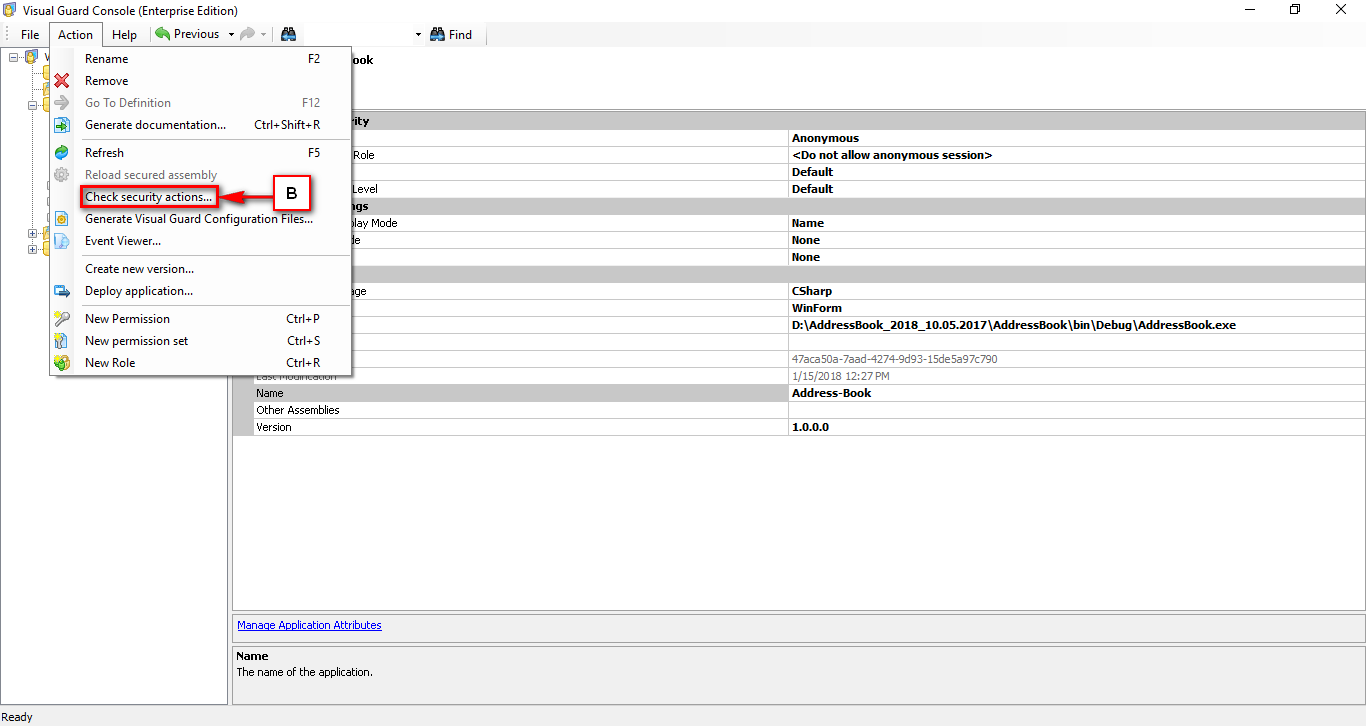Click the grayed forward arrow in the toolbar

(247, 34)
